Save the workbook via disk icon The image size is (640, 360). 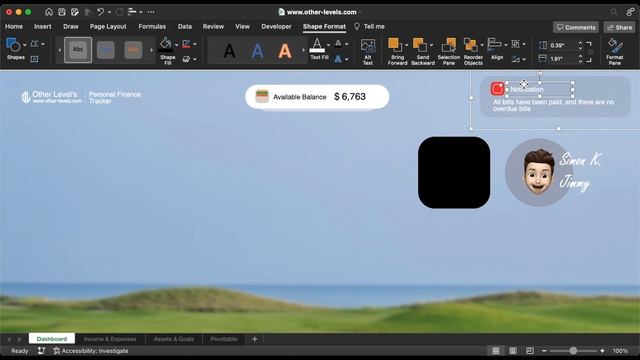pos(62,12)
